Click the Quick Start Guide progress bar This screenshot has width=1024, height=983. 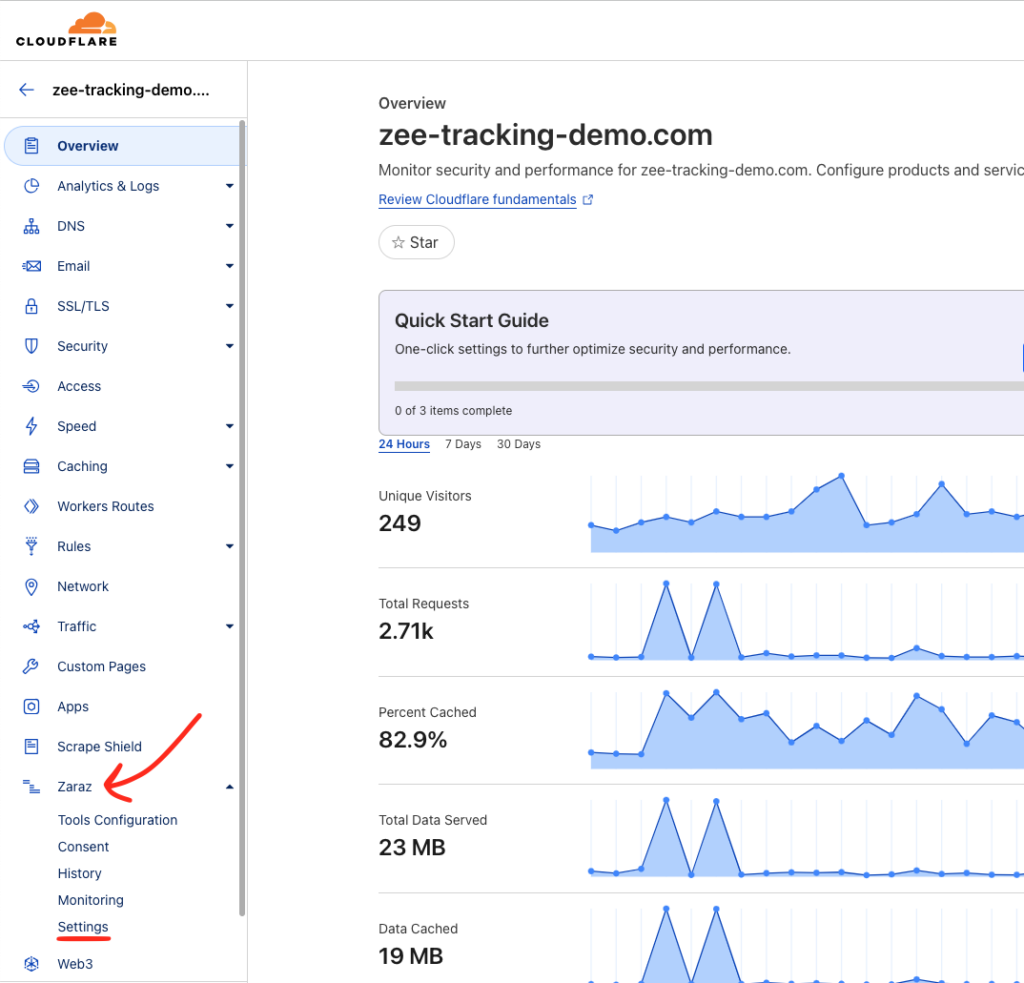tap(709, 386)
